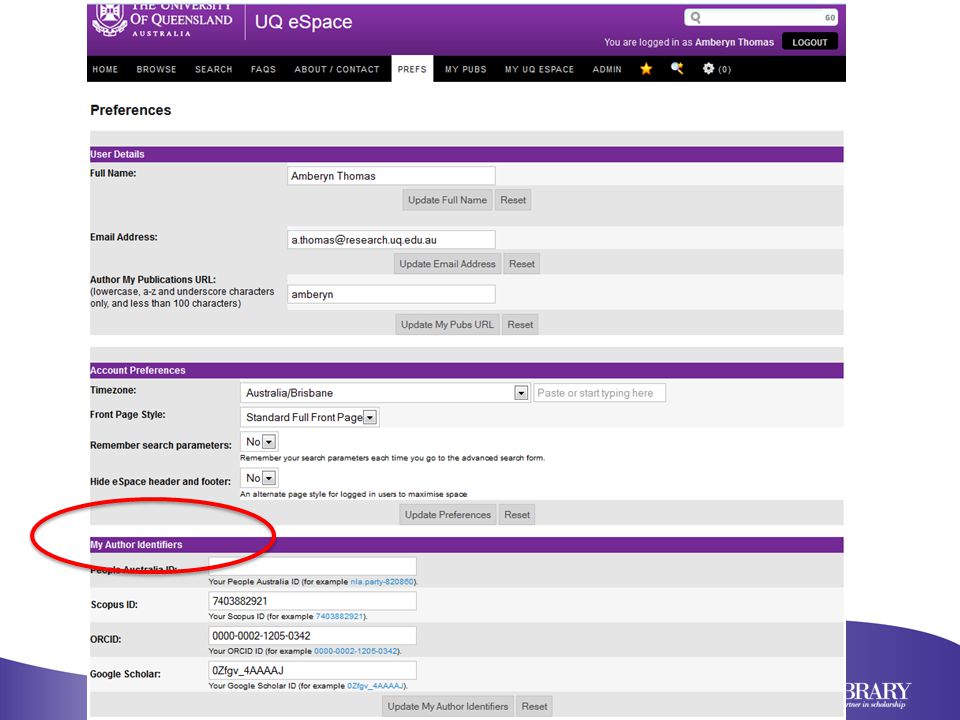Viewport: 960px width, 720px height.
Task: Expand the Front Page Style dropdown
Action: coord(370,418)
